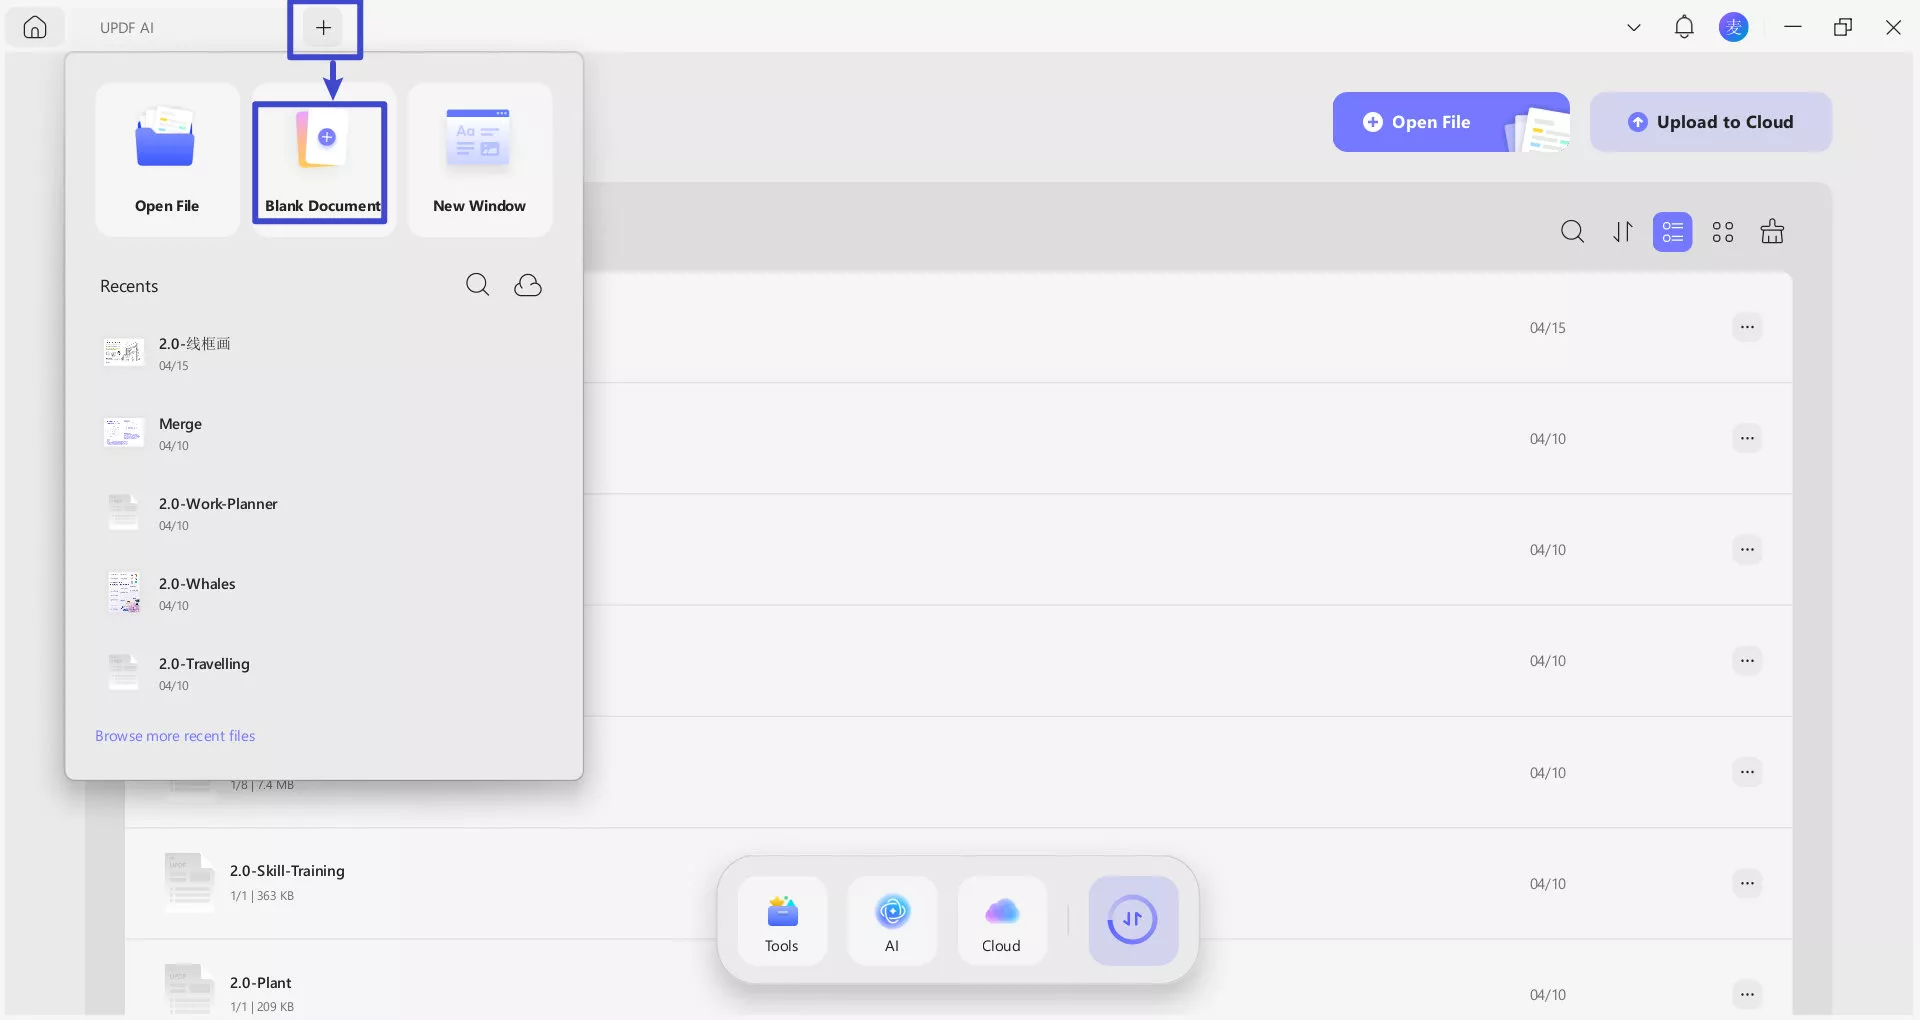The height and width of the screenshot is (1020, 1920).
Task: Click the search icon in Recents panel
Action: pos(477,284)
